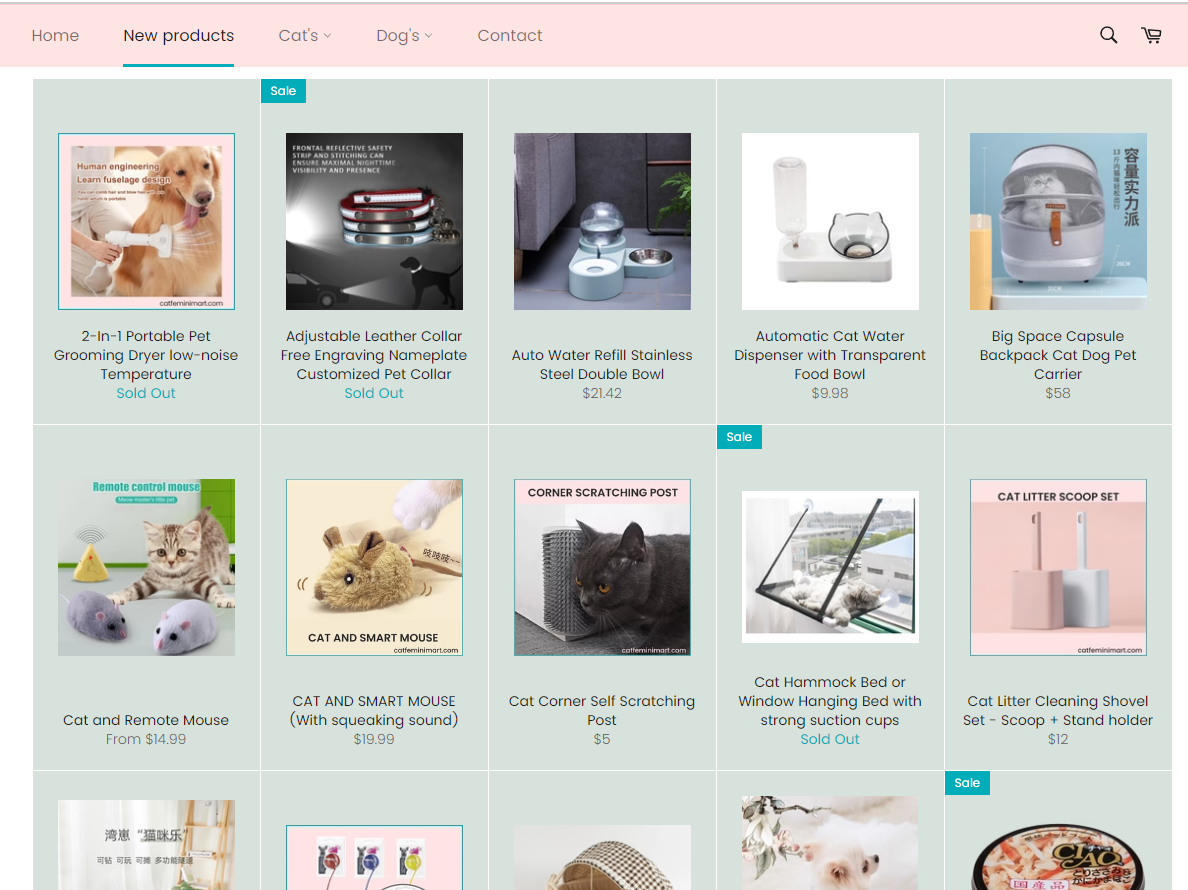Open the Cat Hammock Bed product title

click(830, 701)
